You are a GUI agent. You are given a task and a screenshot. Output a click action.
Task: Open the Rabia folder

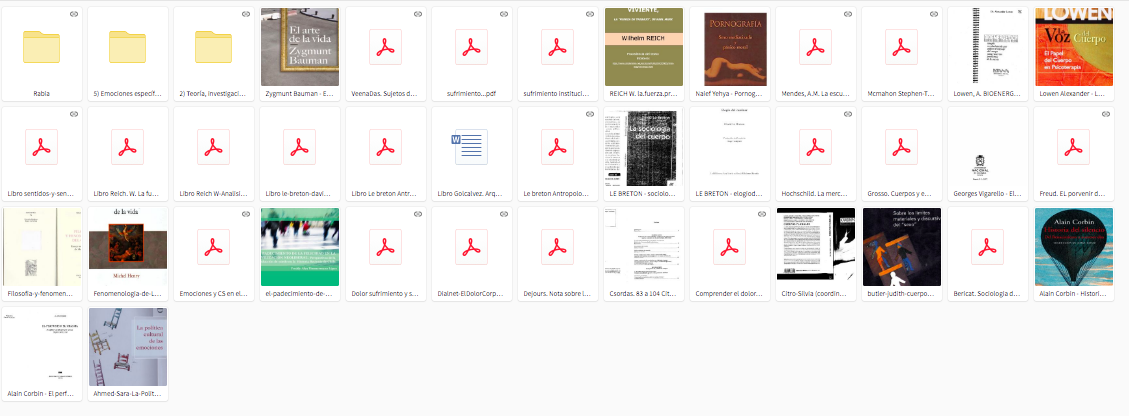click(x=41, y=47)
